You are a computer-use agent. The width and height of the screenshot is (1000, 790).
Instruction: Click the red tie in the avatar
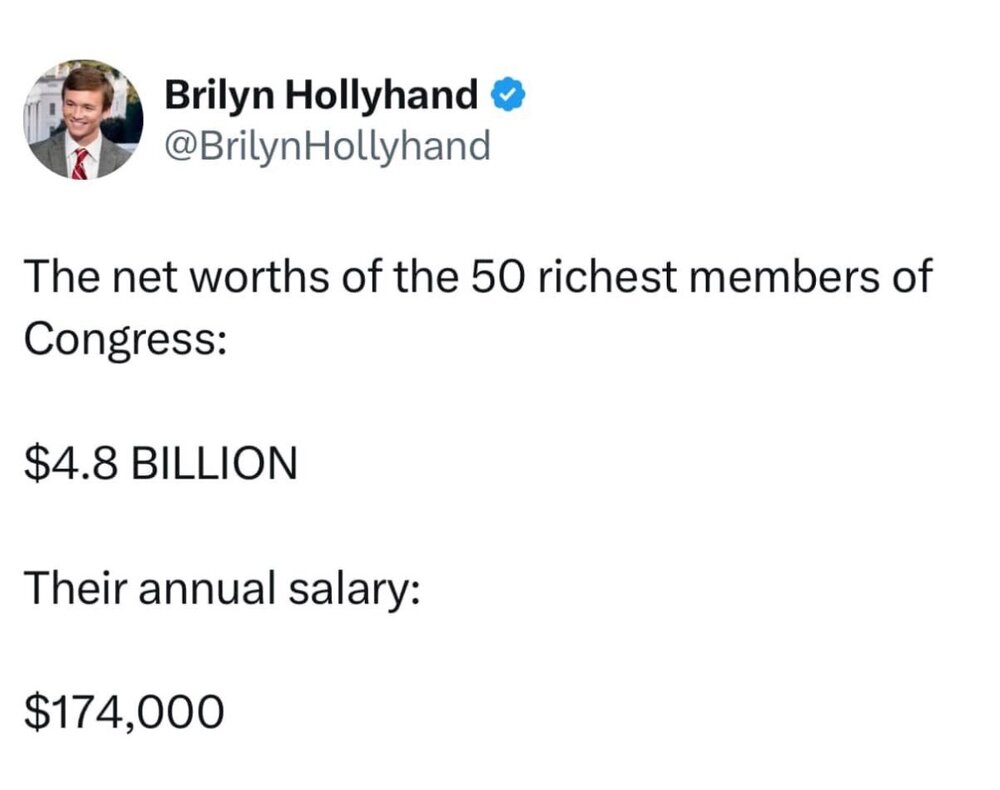(x=79, y=162)
